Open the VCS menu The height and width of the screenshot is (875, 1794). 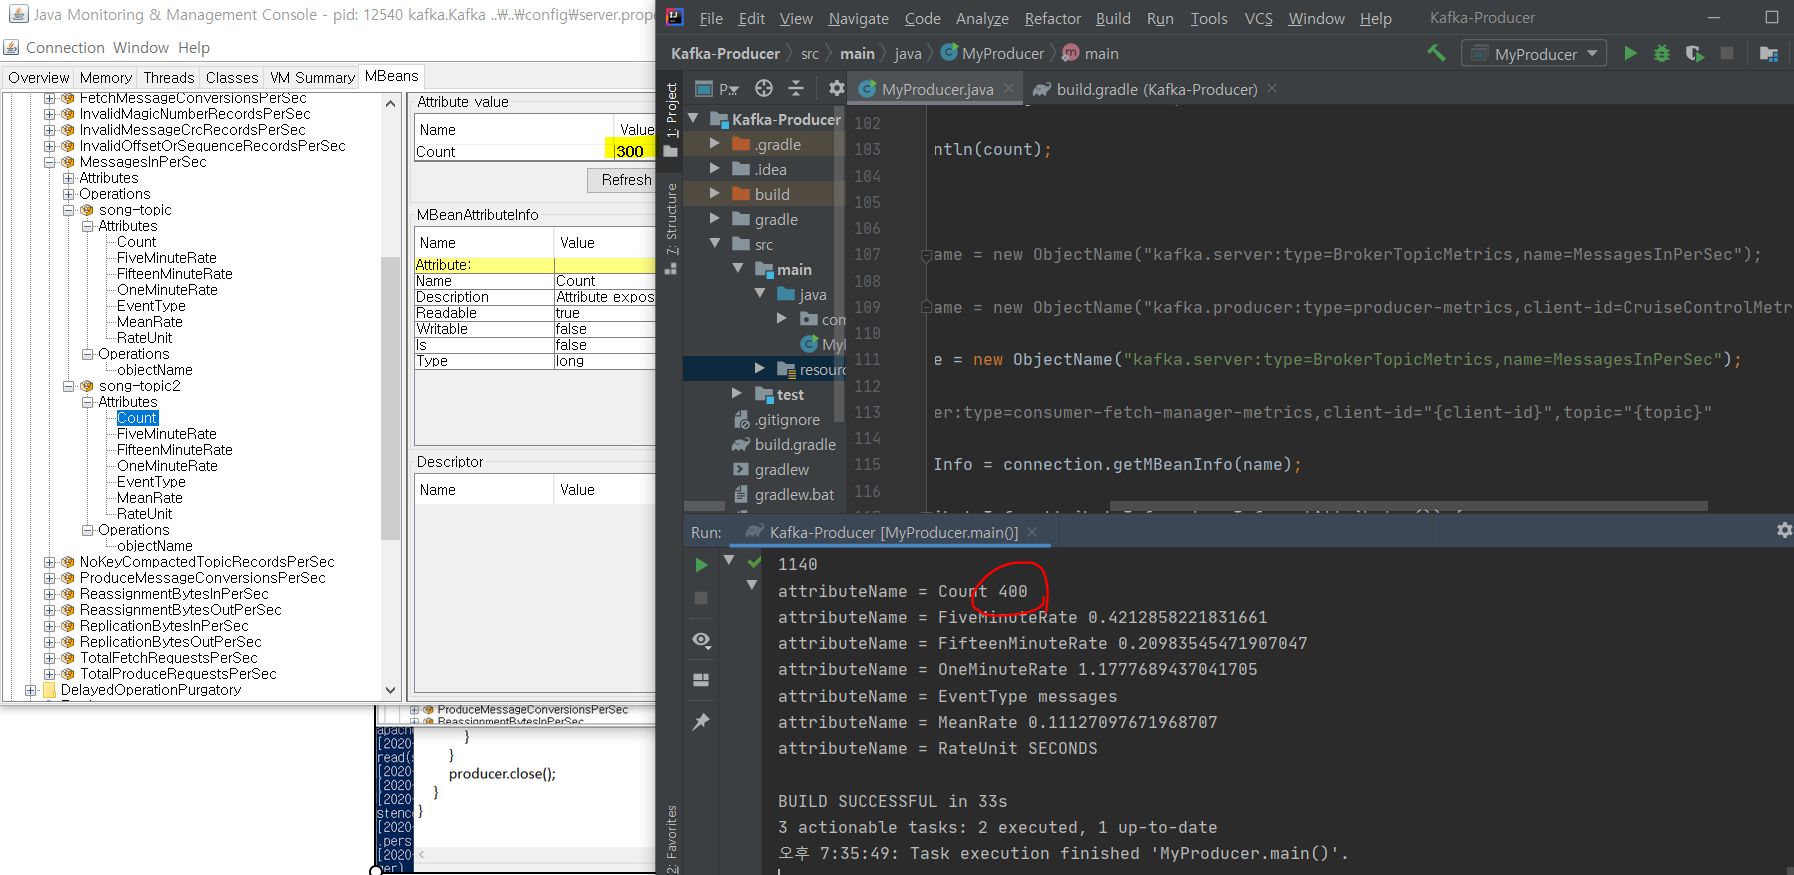tap(1258, 18)
